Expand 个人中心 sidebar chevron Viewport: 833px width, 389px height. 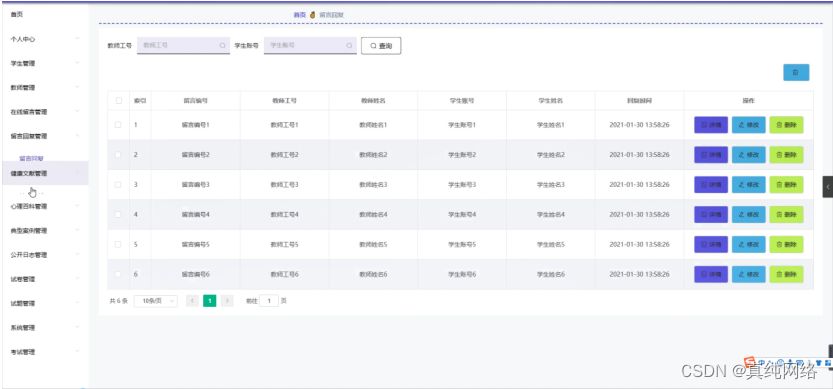coord(78,39)
